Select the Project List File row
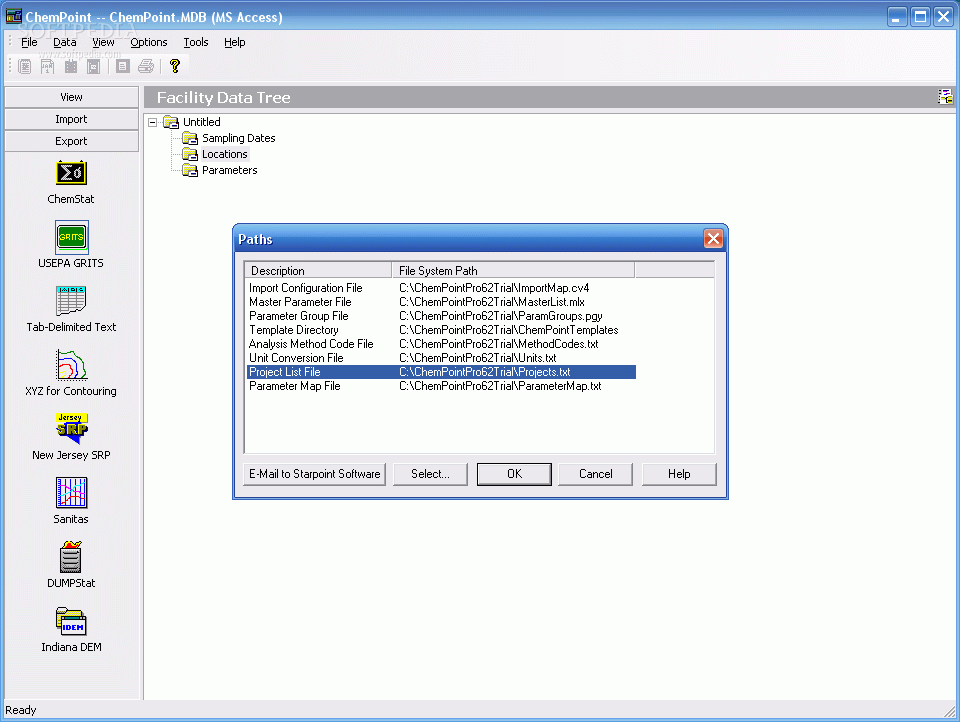Image resolution: width=960 pixels, height=722 pixels. click(x=441, y=372)
